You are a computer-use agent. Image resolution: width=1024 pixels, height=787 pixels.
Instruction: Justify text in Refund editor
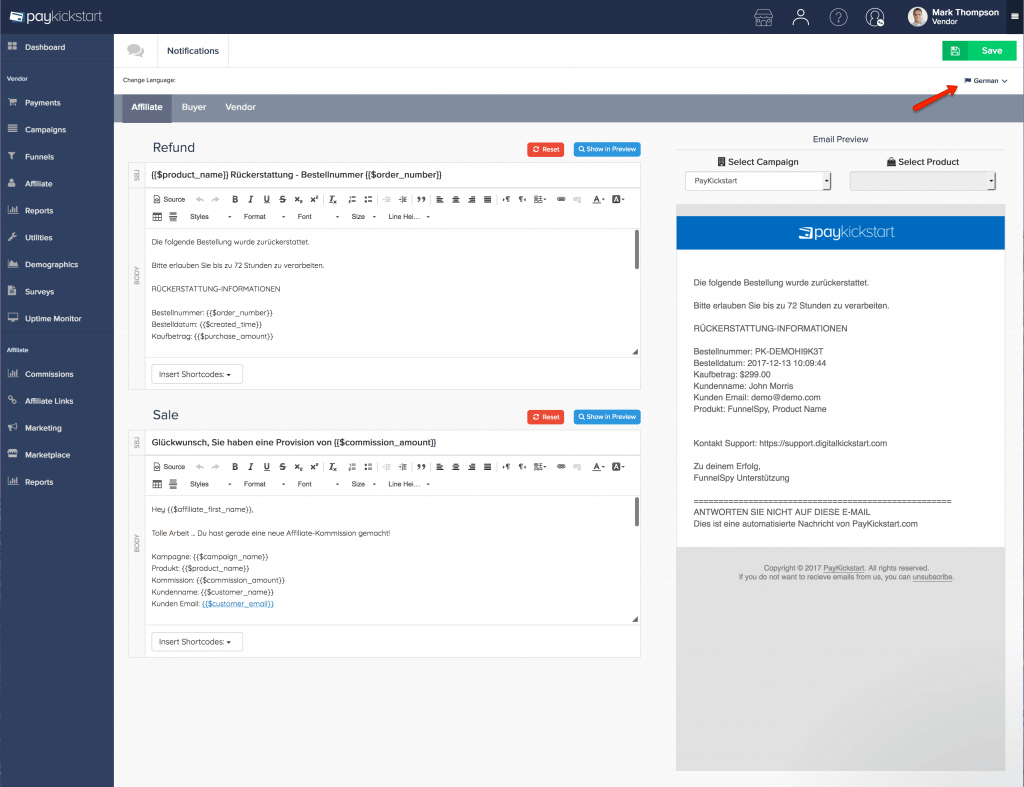pos(487,199)
